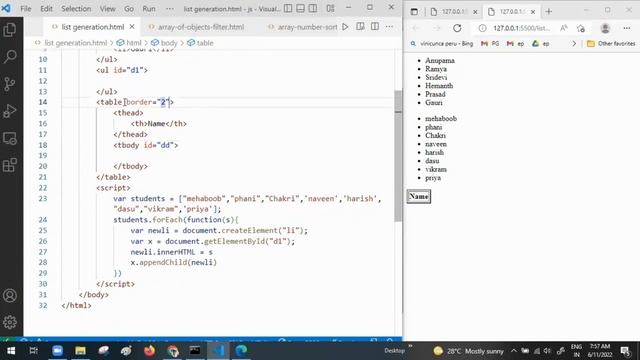The height and width of the screenshot is (360, 640).
Task: Activate Read Aloud in address bar
Action: (564, 28)
